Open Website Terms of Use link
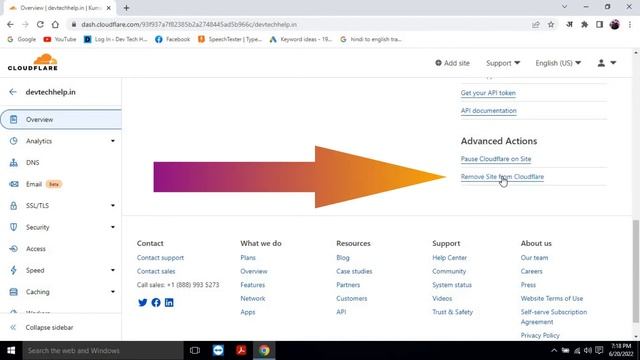The image size is (640, 360). 552,298
